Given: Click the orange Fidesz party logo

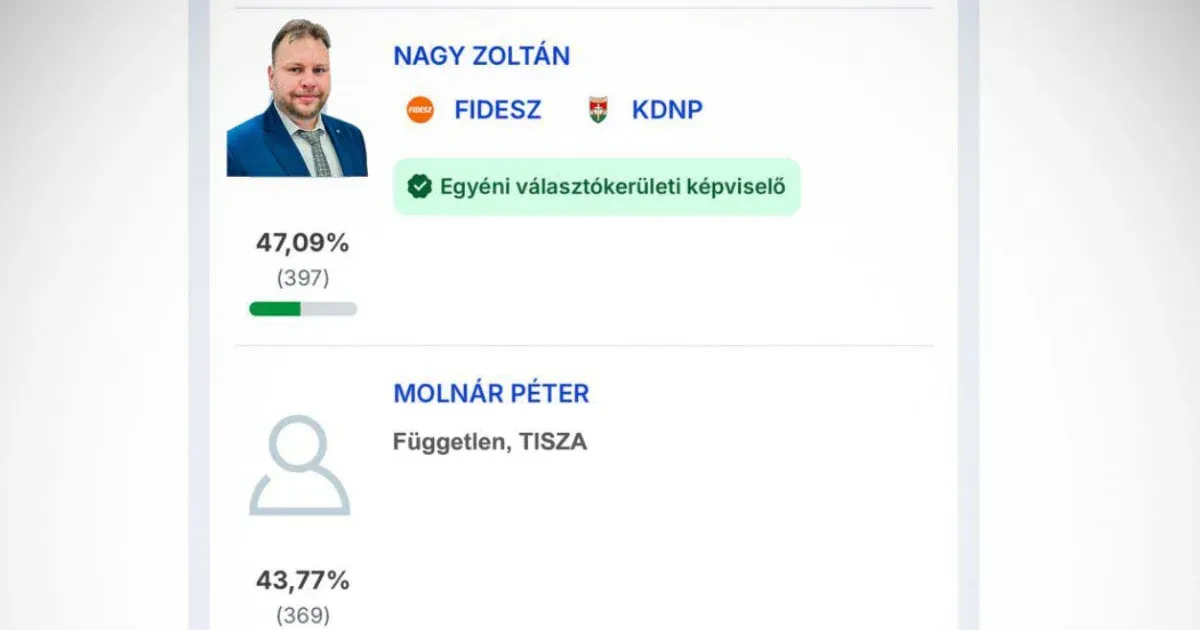Looking at the screenshot, I should 420,110.
